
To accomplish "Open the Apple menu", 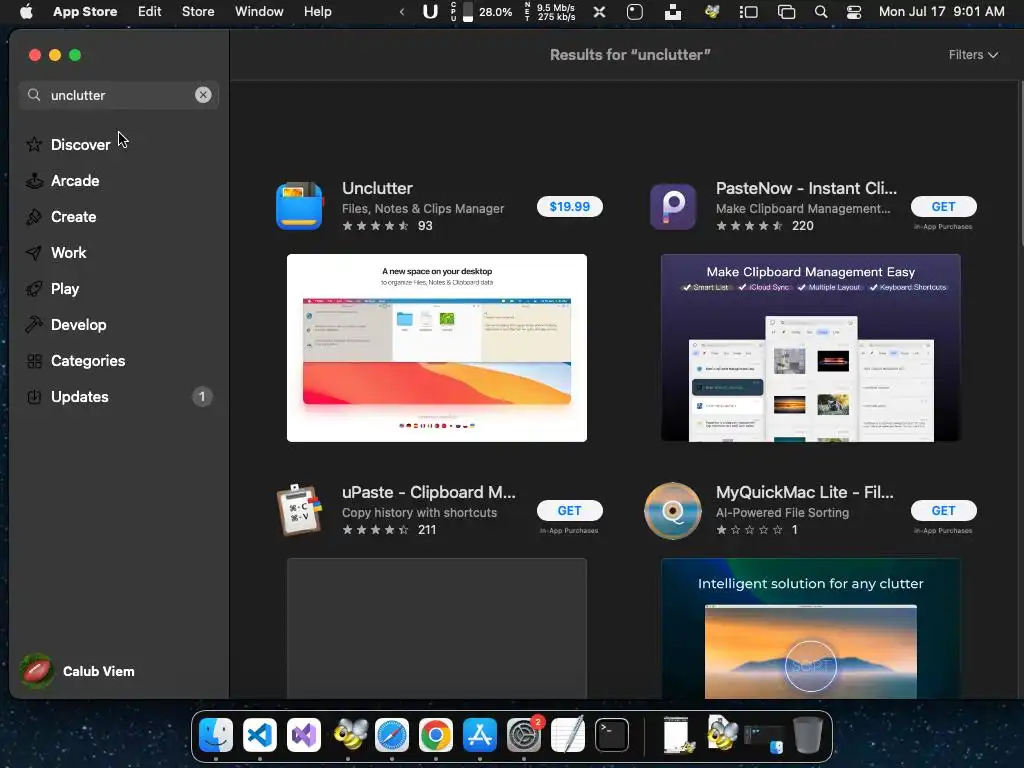I will coord(26,12).
